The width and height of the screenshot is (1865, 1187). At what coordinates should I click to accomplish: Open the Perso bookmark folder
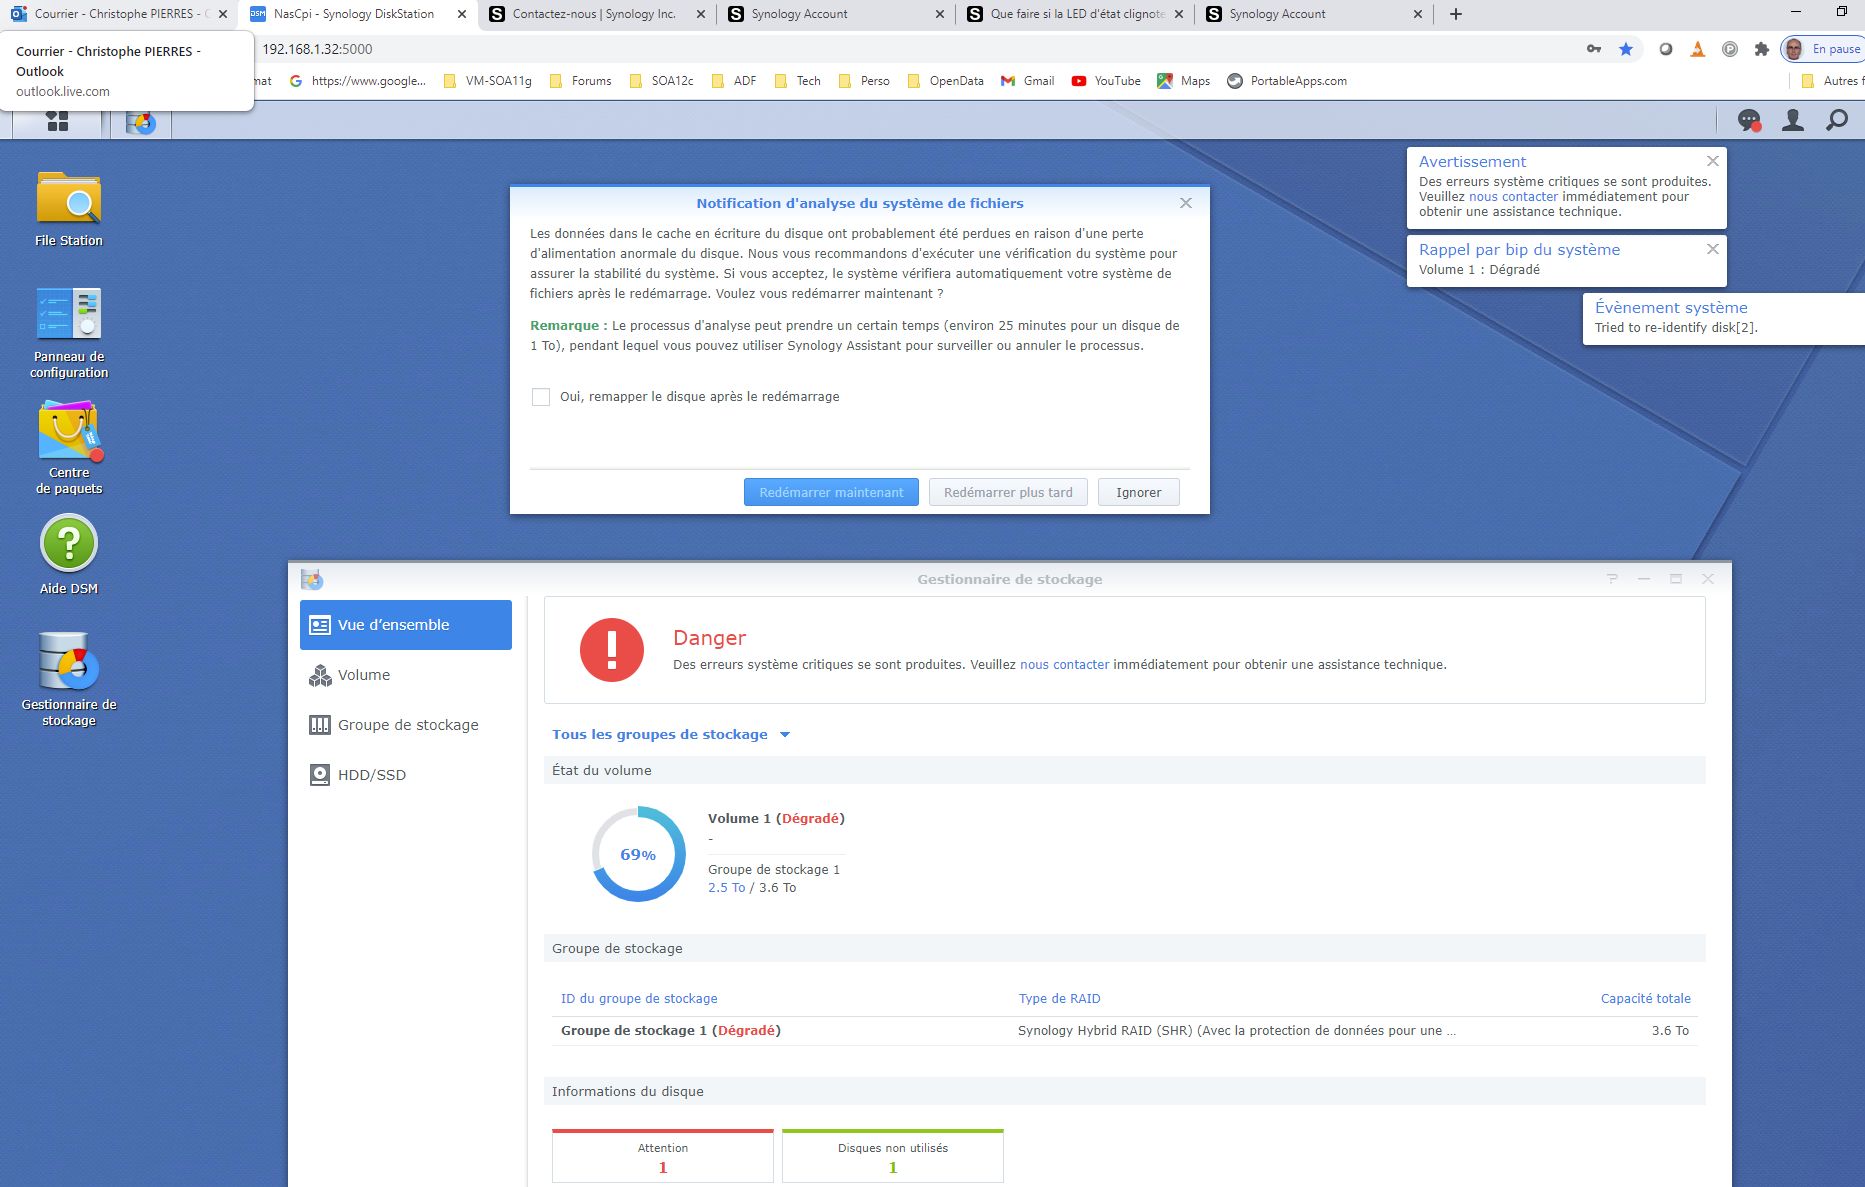pos(864,81)
